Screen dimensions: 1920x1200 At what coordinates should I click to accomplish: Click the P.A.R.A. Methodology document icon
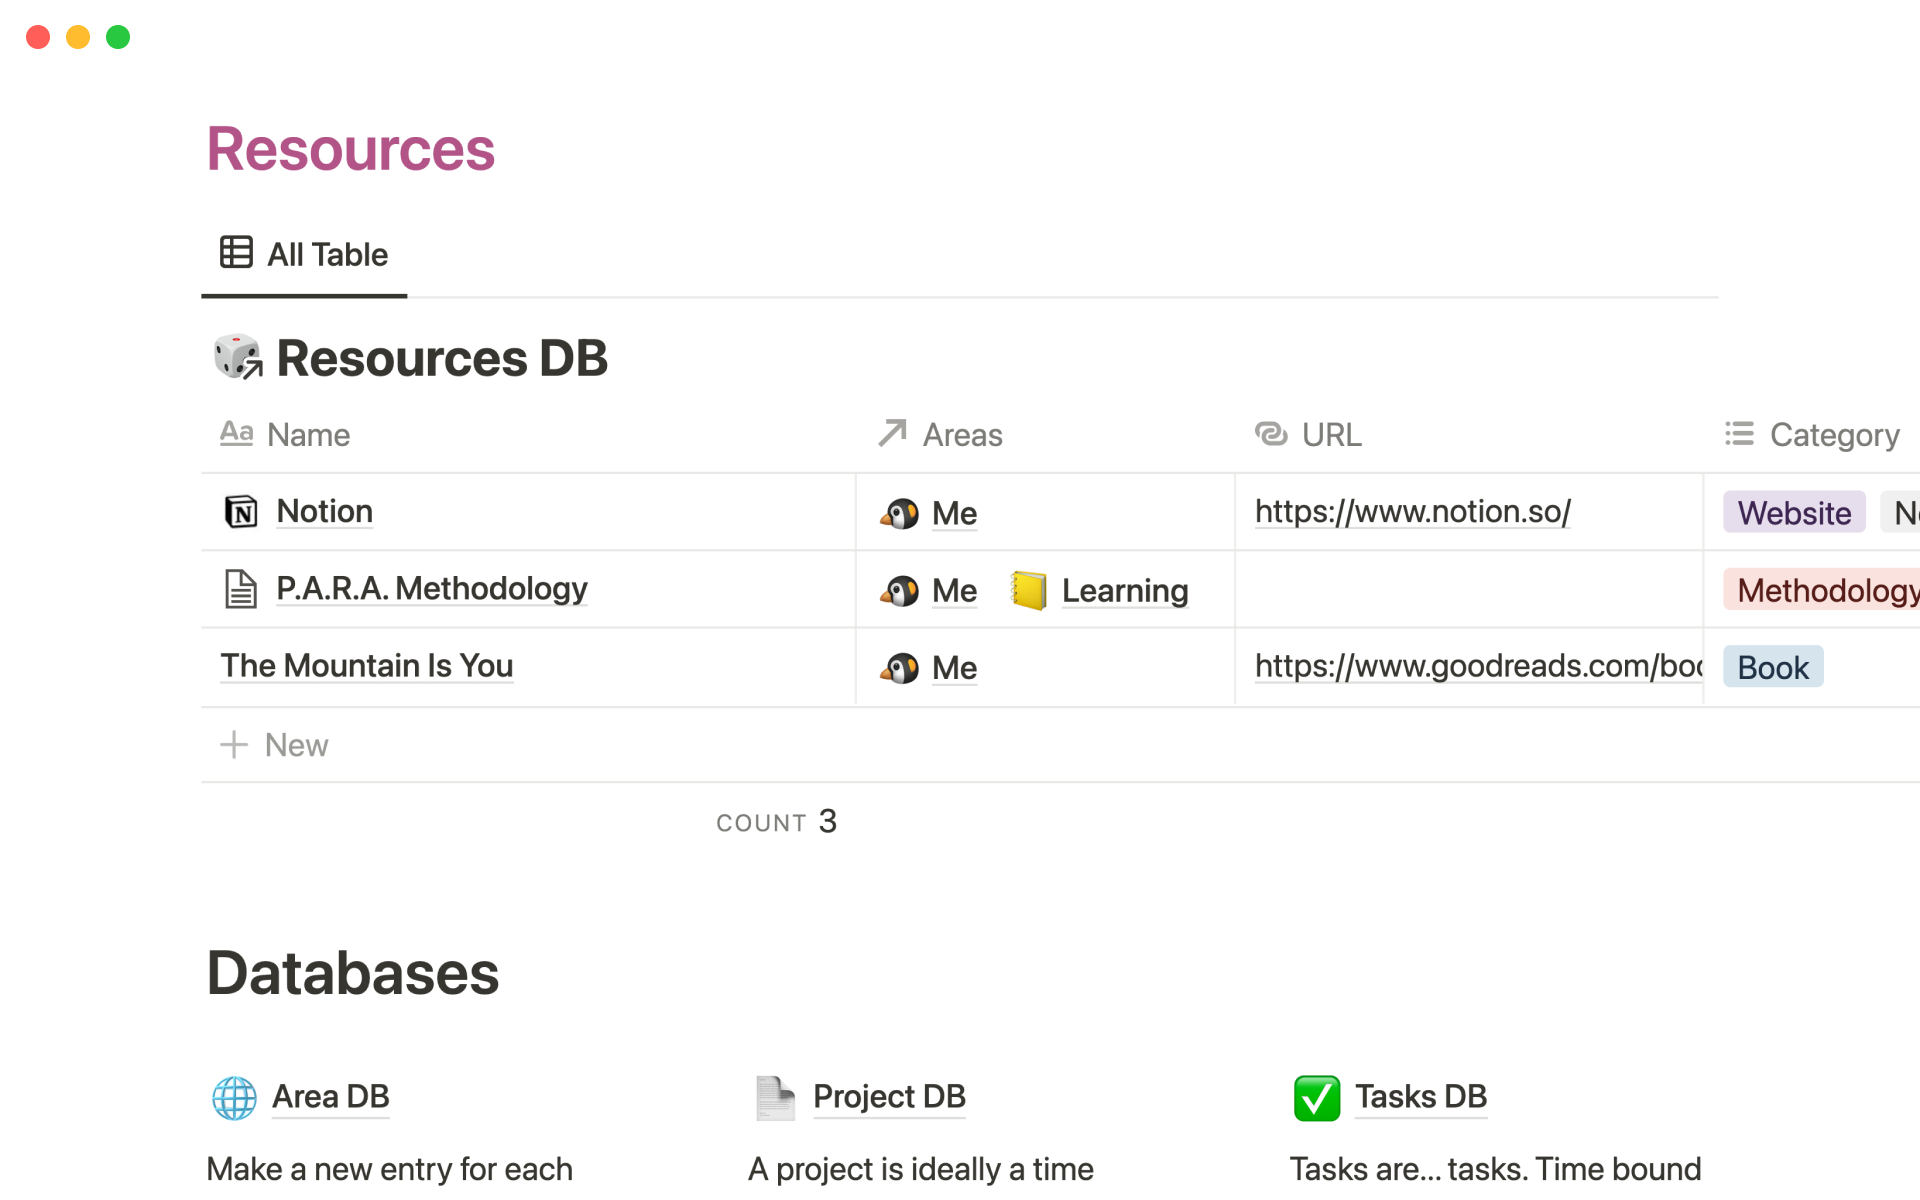point(240,589)
